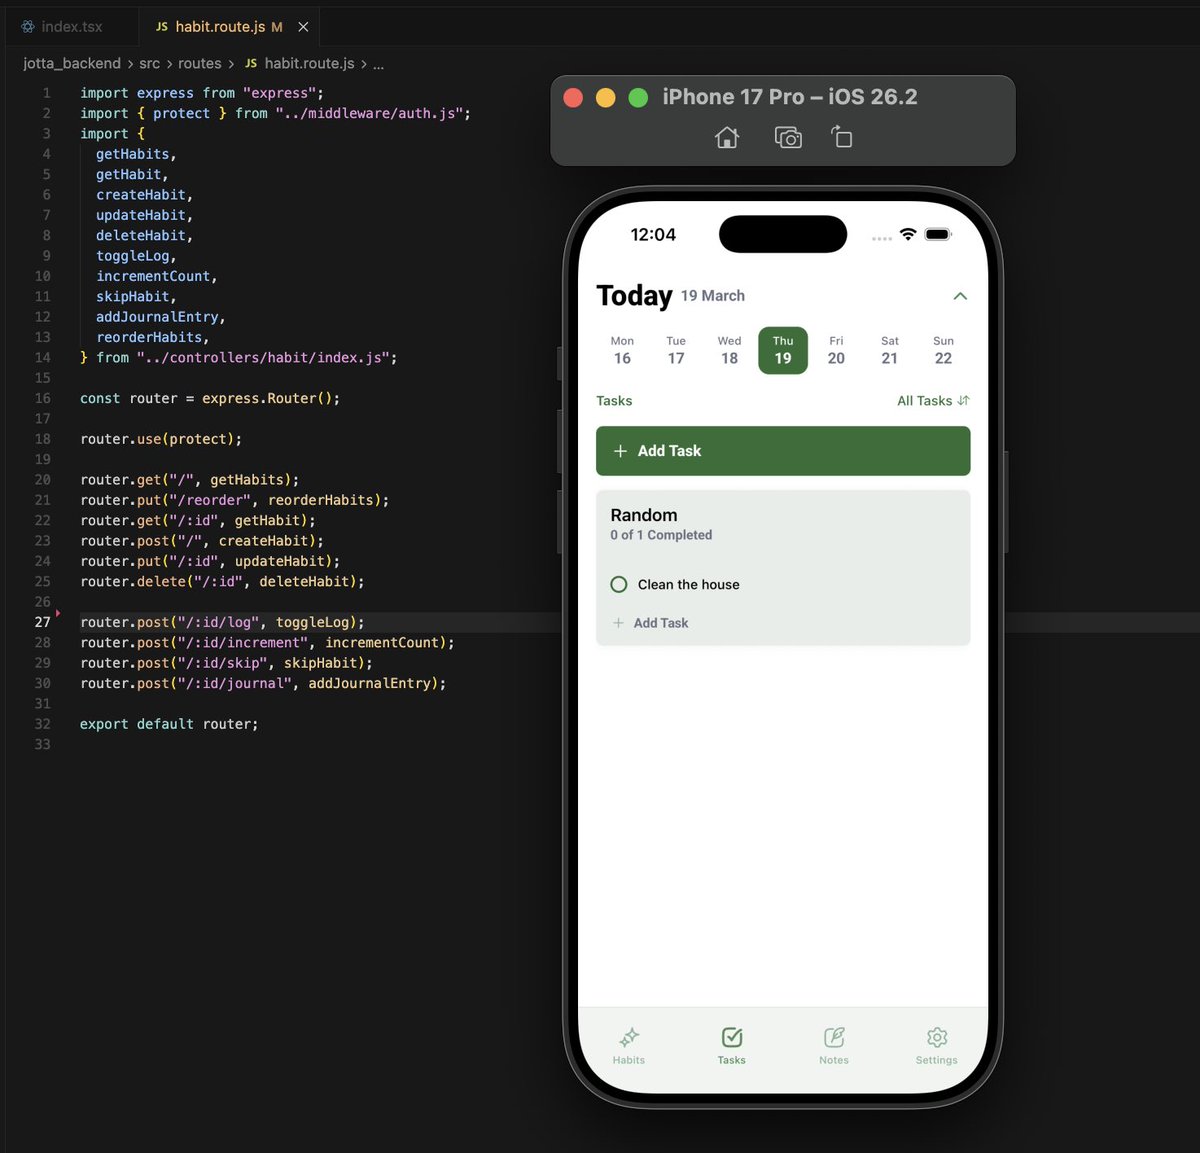Viewport: 1200px width, 1153px height.
Task: Expand the breadcrumb ellipsis after habit.route.js
Action: point(379,64)
